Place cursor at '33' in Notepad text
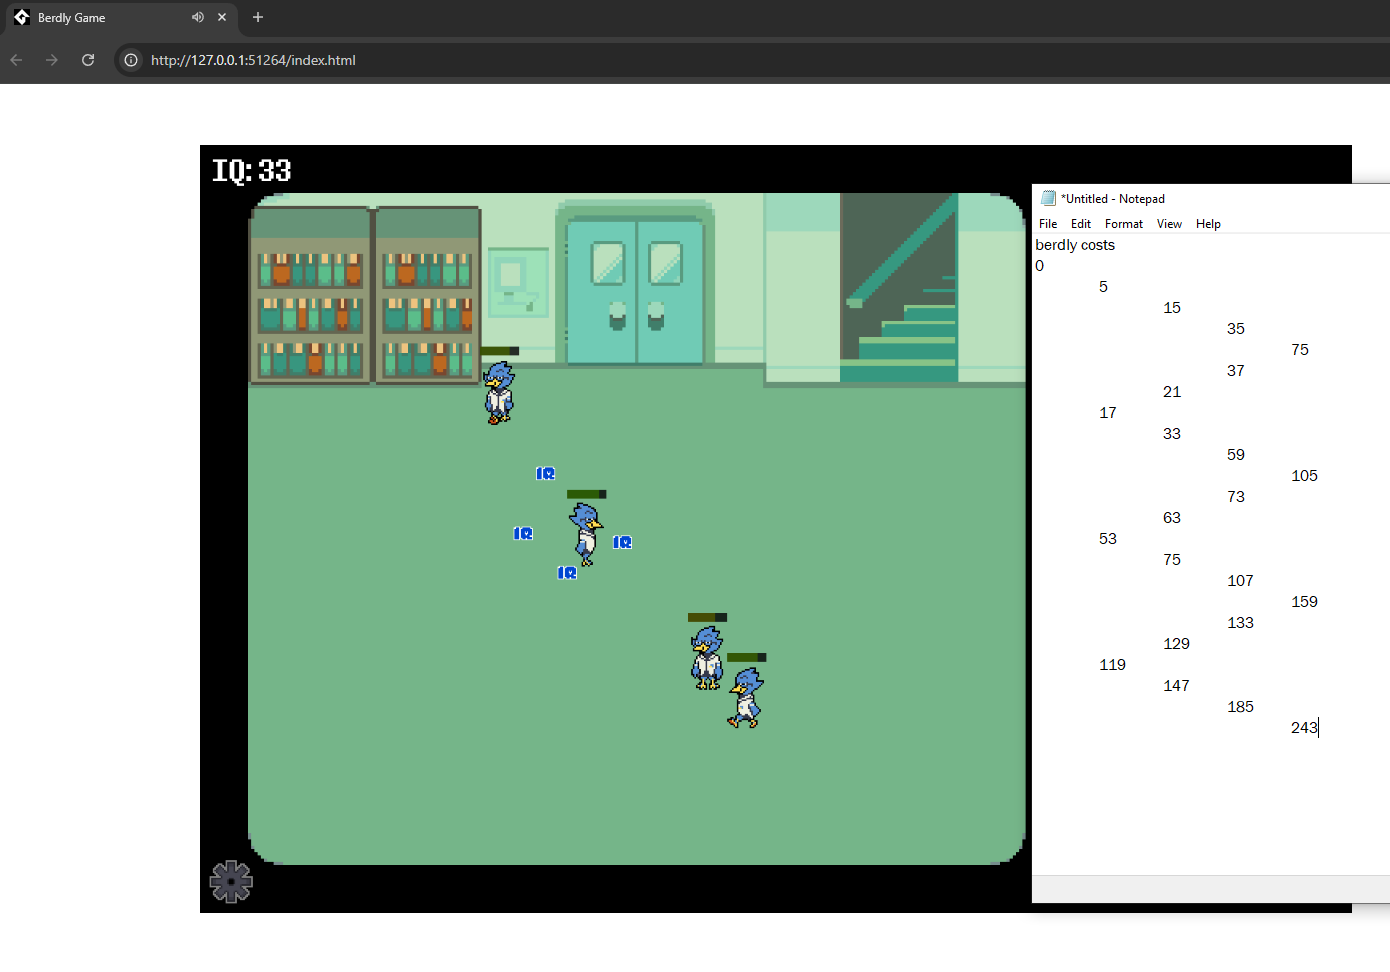 (x=1172, y=434)
